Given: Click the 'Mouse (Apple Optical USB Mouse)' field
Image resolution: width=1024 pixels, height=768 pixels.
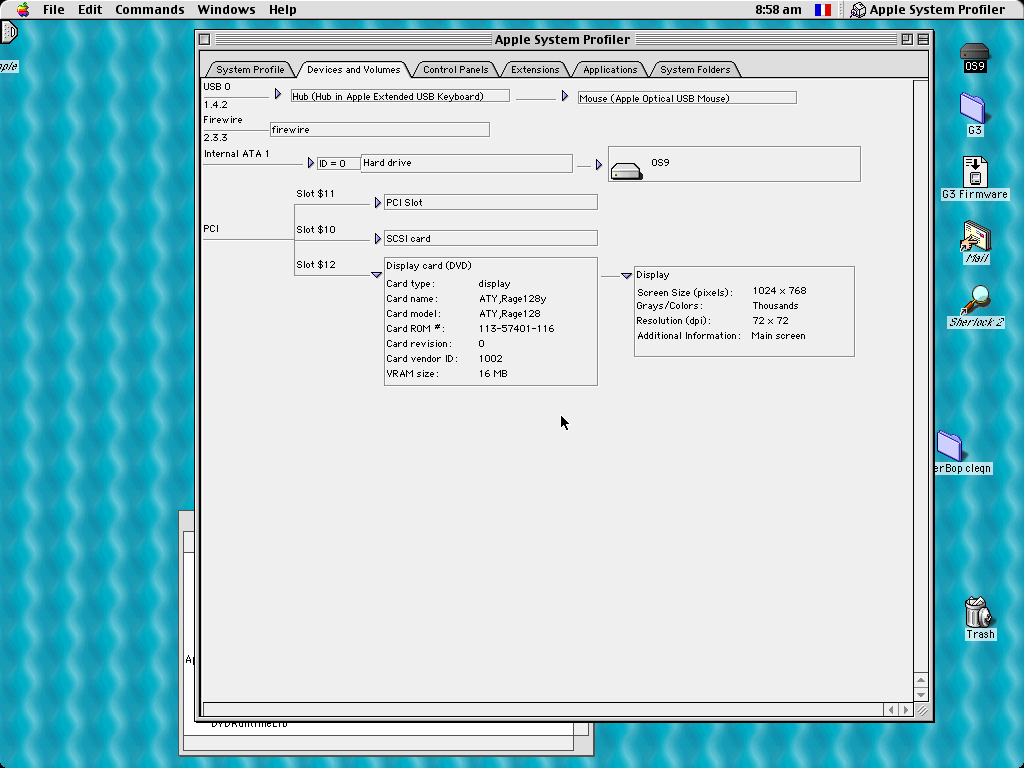Looking at the screenshot, I should click(687, 98).
